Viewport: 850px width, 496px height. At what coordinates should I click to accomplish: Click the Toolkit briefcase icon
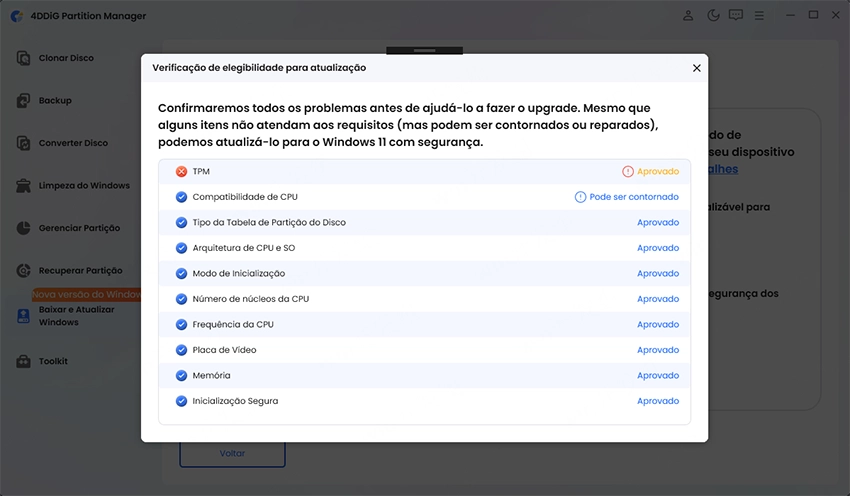[x=23, y=361]
